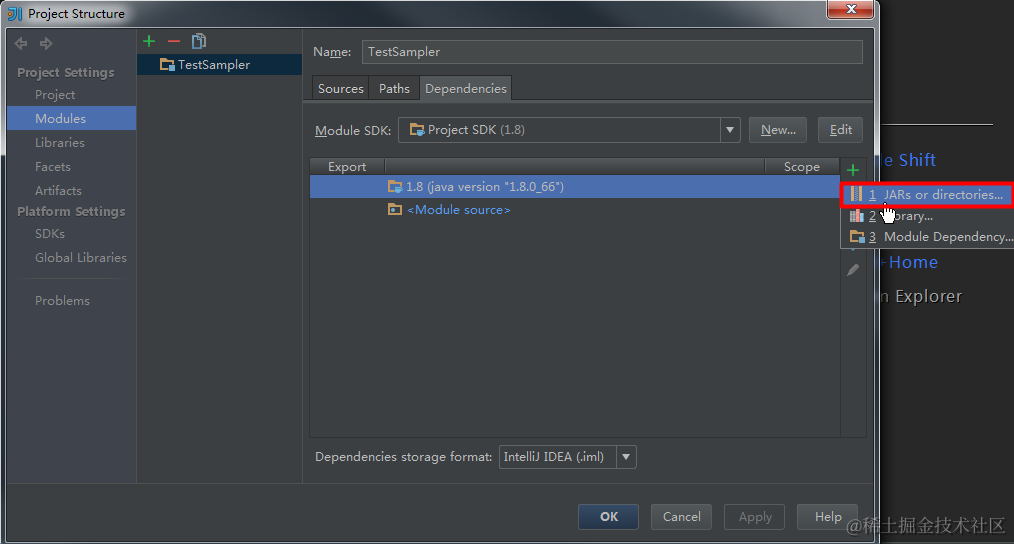
Task: Click the JARs or directories icon
Action: [856, 194]
